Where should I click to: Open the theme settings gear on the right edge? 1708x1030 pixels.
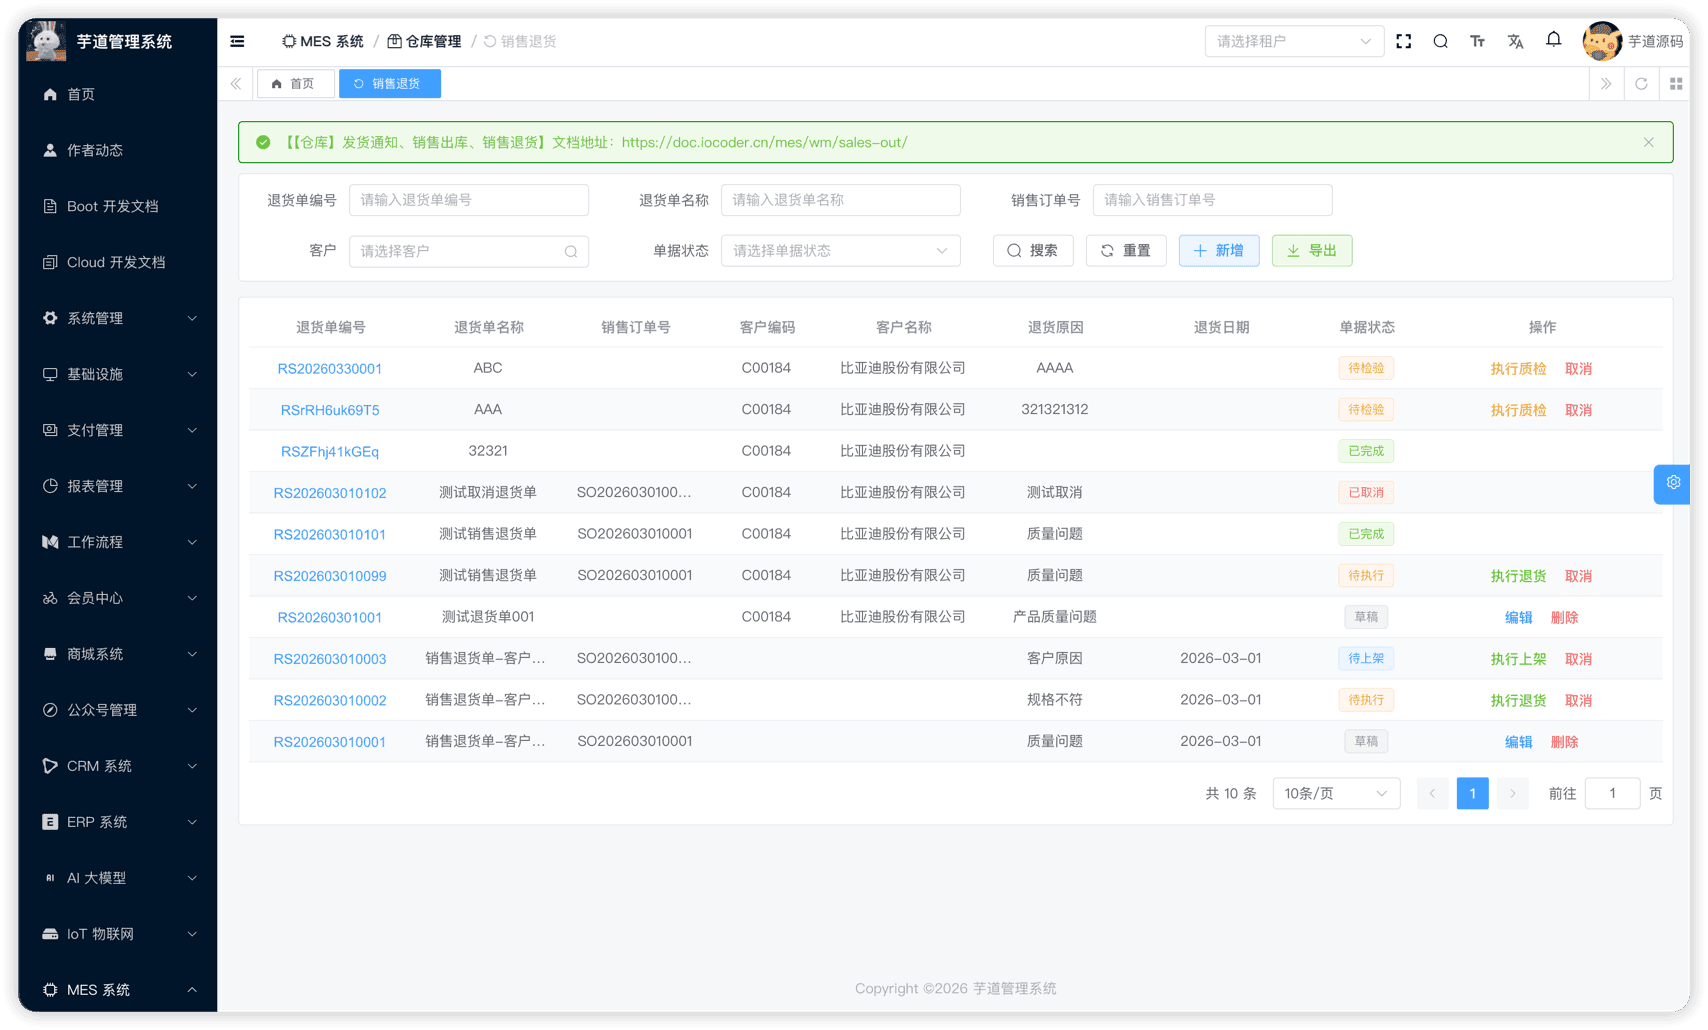point(1672,484)
